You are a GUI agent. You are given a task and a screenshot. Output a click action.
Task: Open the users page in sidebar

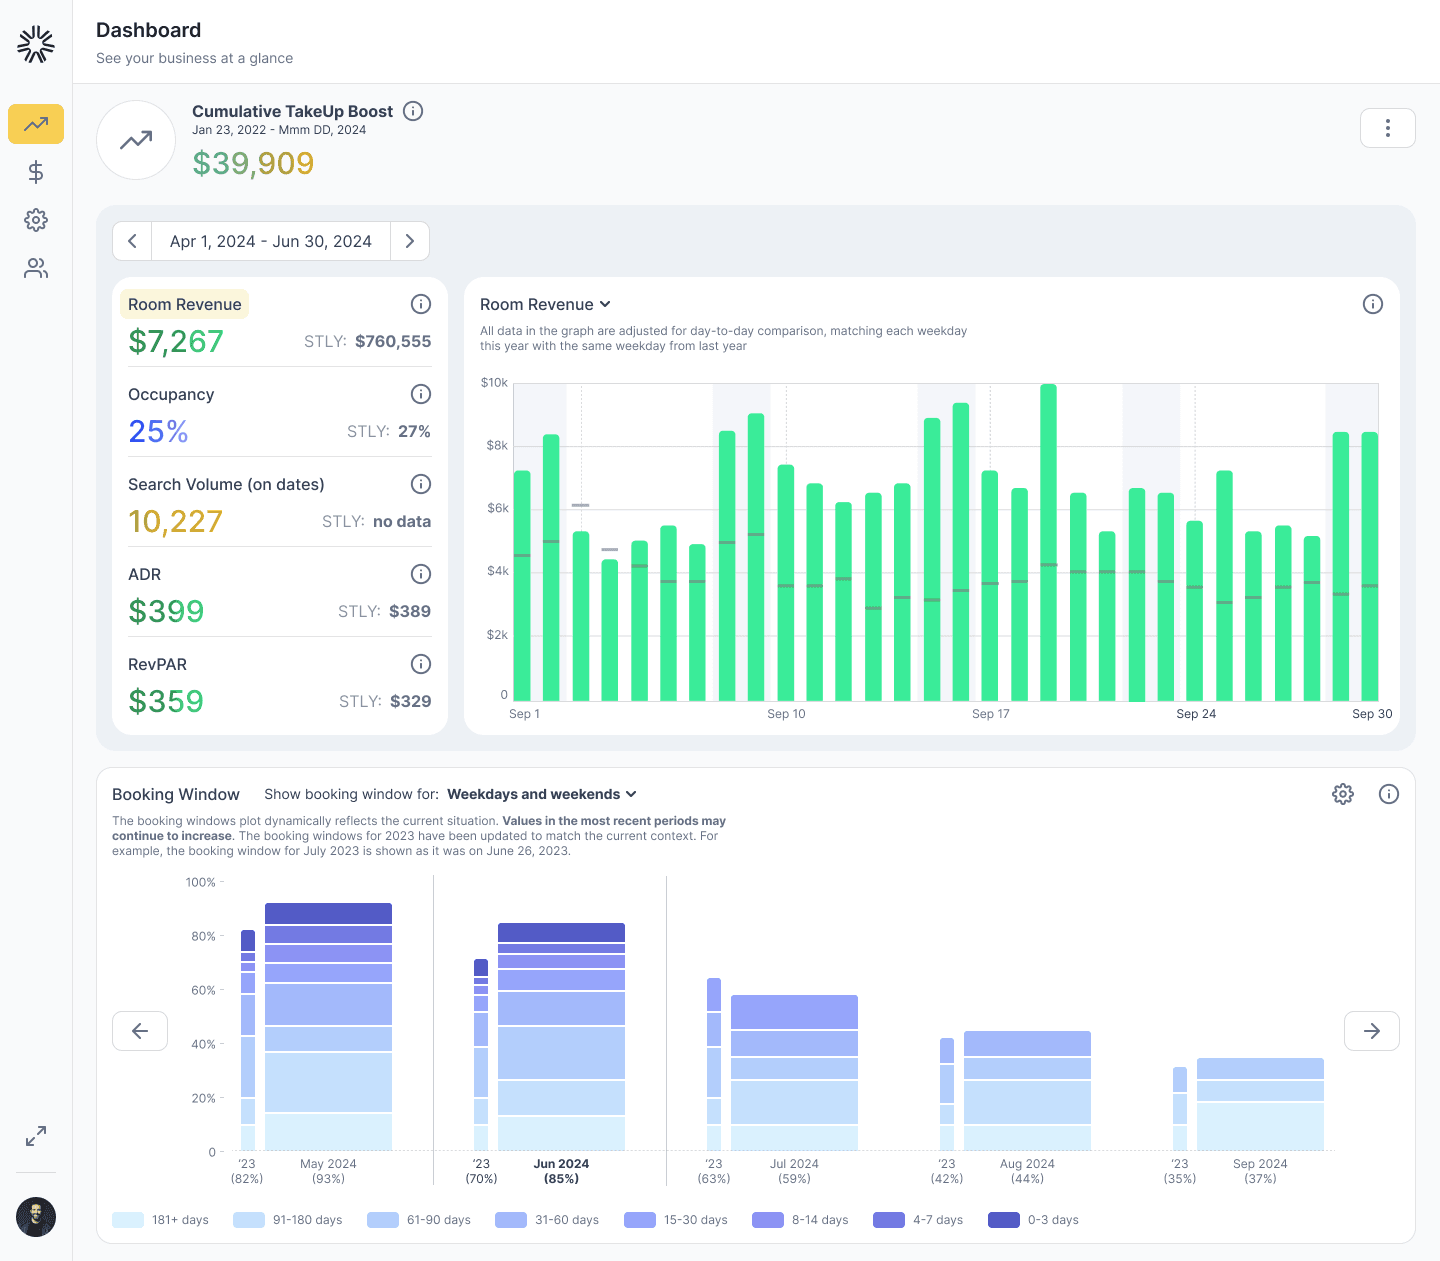pyautogui.click(x=36, y=268)
